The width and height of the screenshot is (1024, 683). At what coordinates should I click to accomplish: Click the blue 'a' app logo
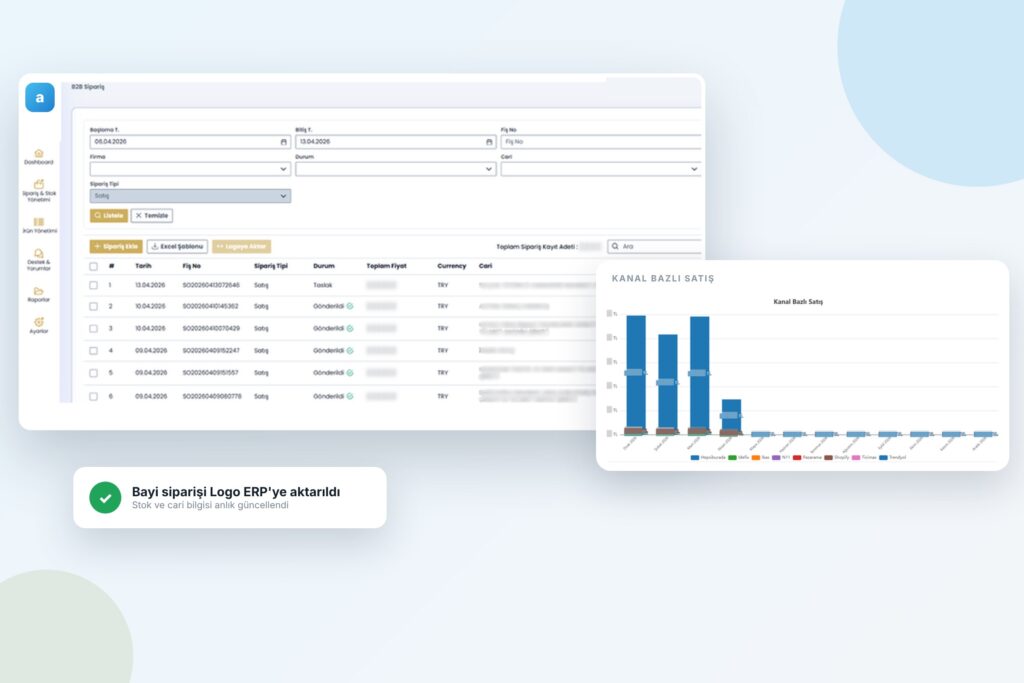click(x=40, y=98)
